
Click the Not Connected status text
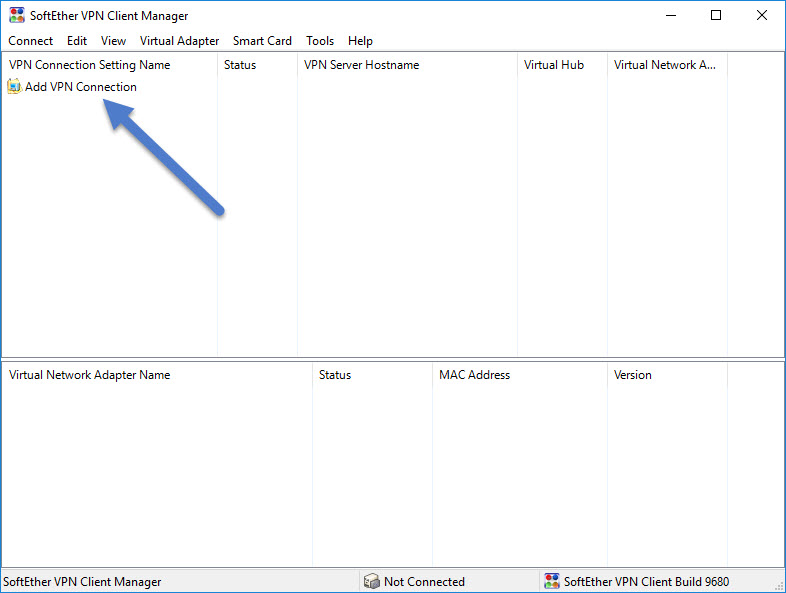424,581
